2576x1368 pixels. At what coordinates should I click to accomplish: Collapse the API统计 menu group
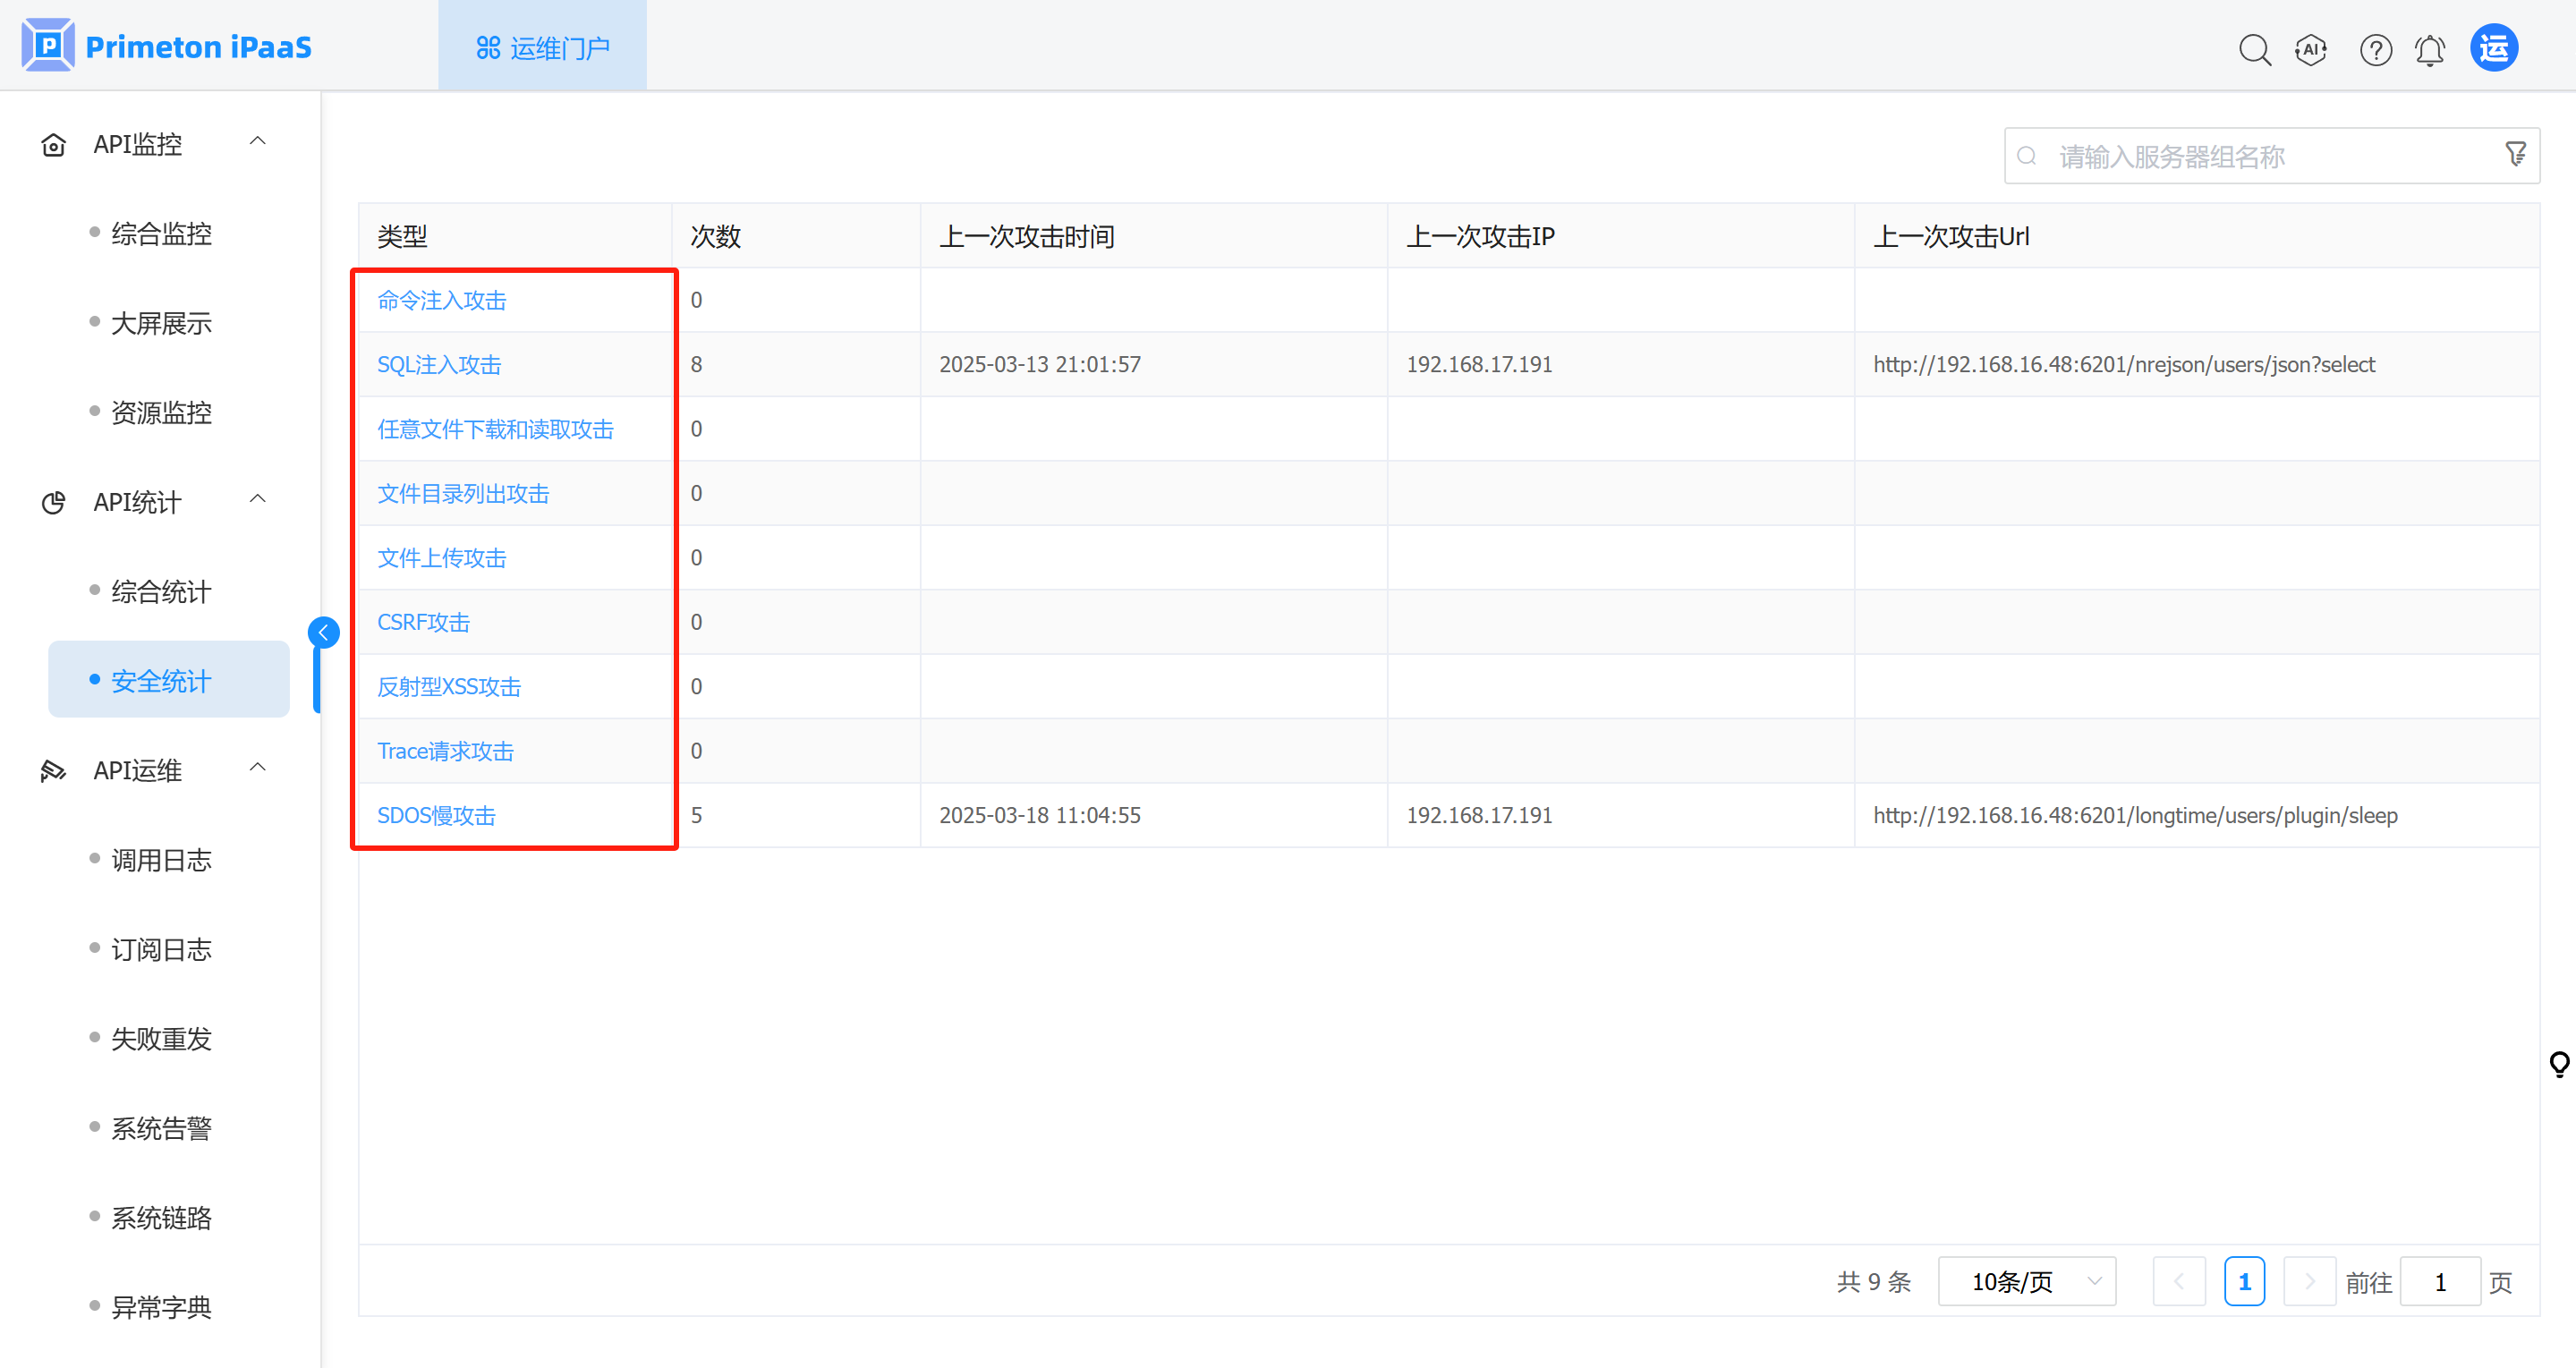(x=257, y=500)
